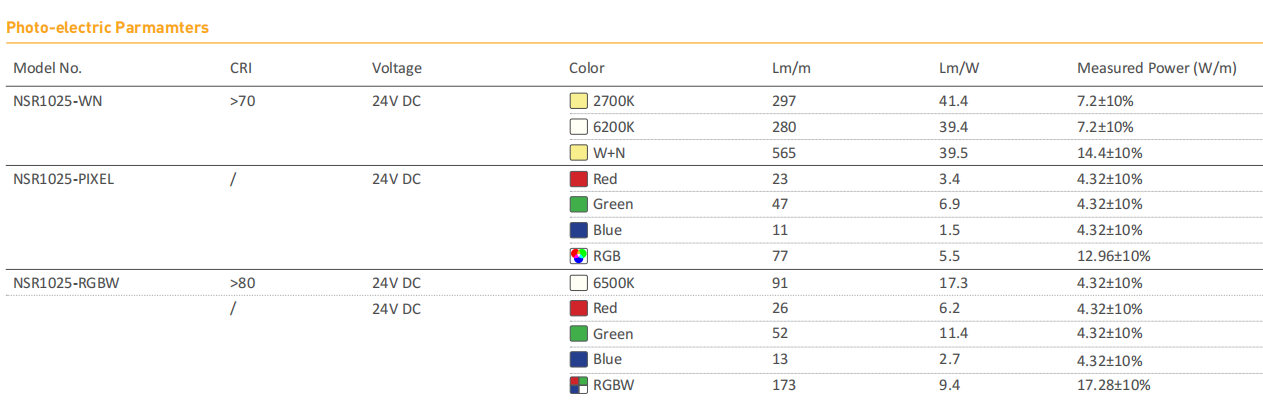Click the 2700K warm yellow swatch
The height and width of the screenshot is (417, 1263).
pyautogui.click(x=578, y=101)
